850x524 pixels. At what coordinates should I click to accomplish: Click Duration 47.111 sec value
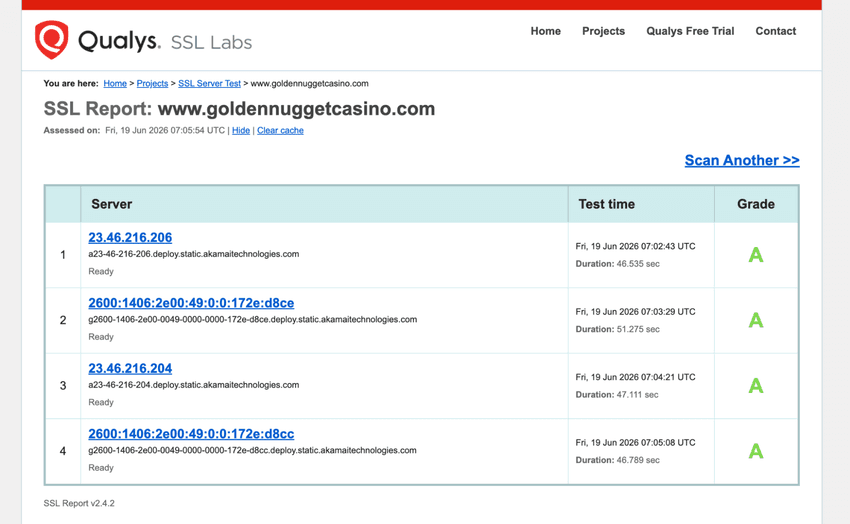(638, 395)
